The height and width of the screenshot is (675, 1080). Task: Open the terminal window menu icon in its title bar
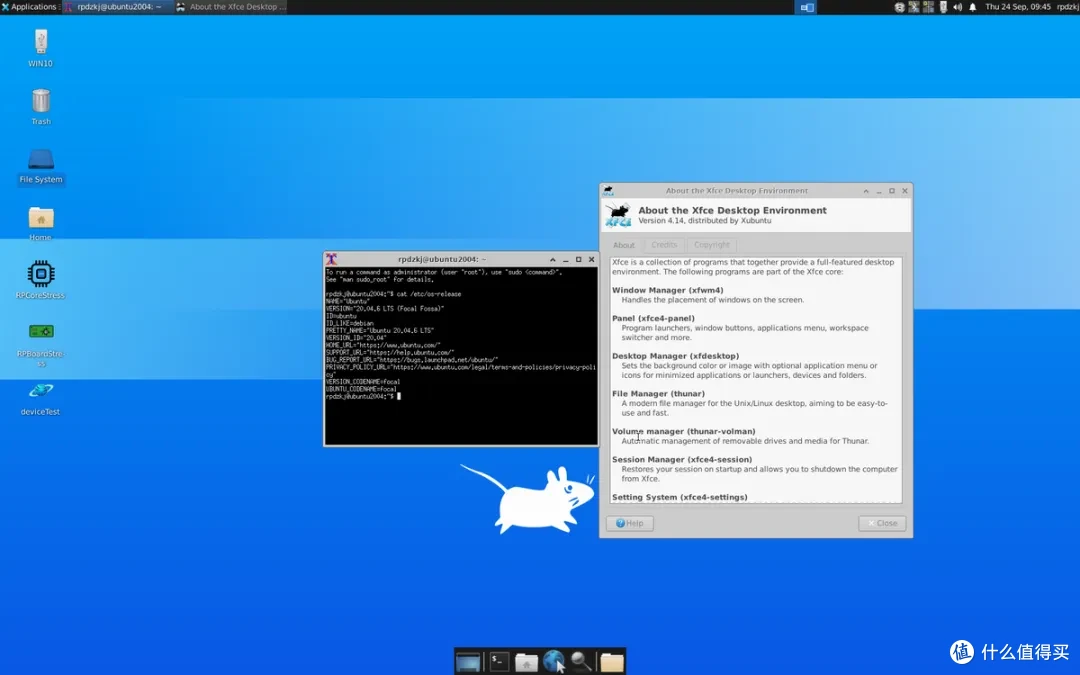pos(331,259)
